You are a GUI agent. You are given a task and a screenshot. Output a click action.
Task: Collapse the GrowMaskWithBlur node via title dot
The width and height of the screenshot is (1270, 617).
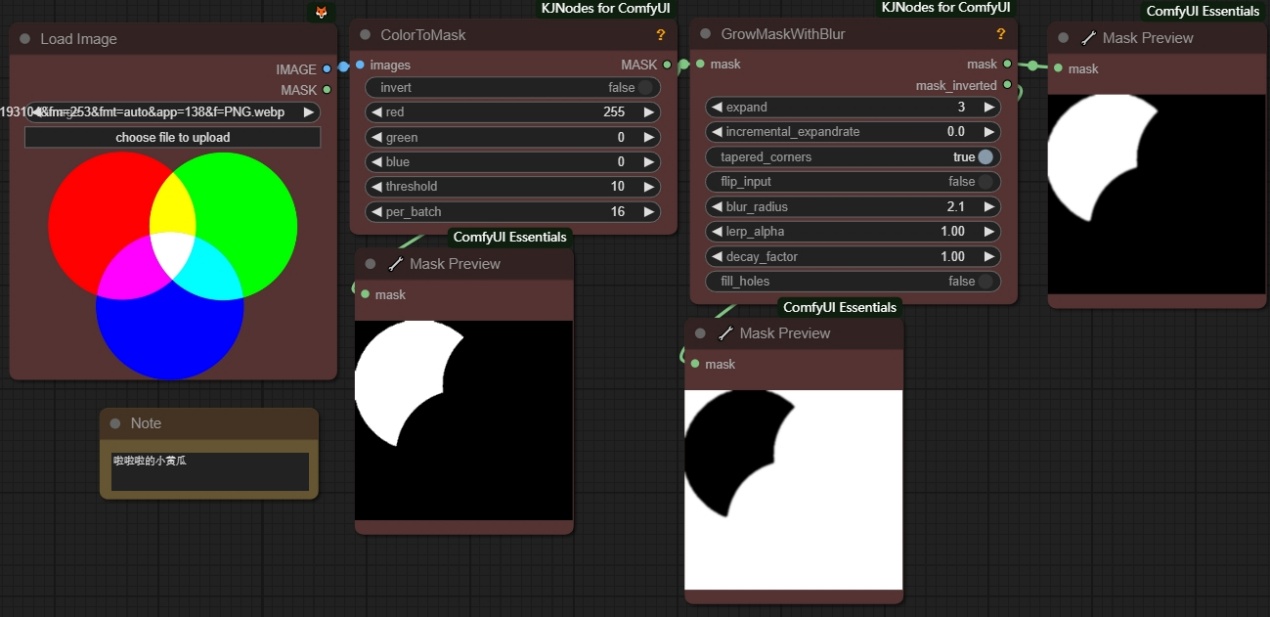[x=705, y=34]
